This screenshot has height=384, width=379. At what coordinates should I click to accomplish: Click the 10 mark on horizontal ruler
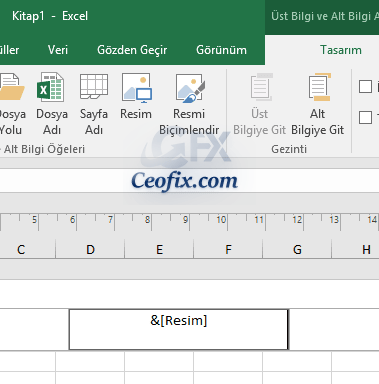[221, 220]
